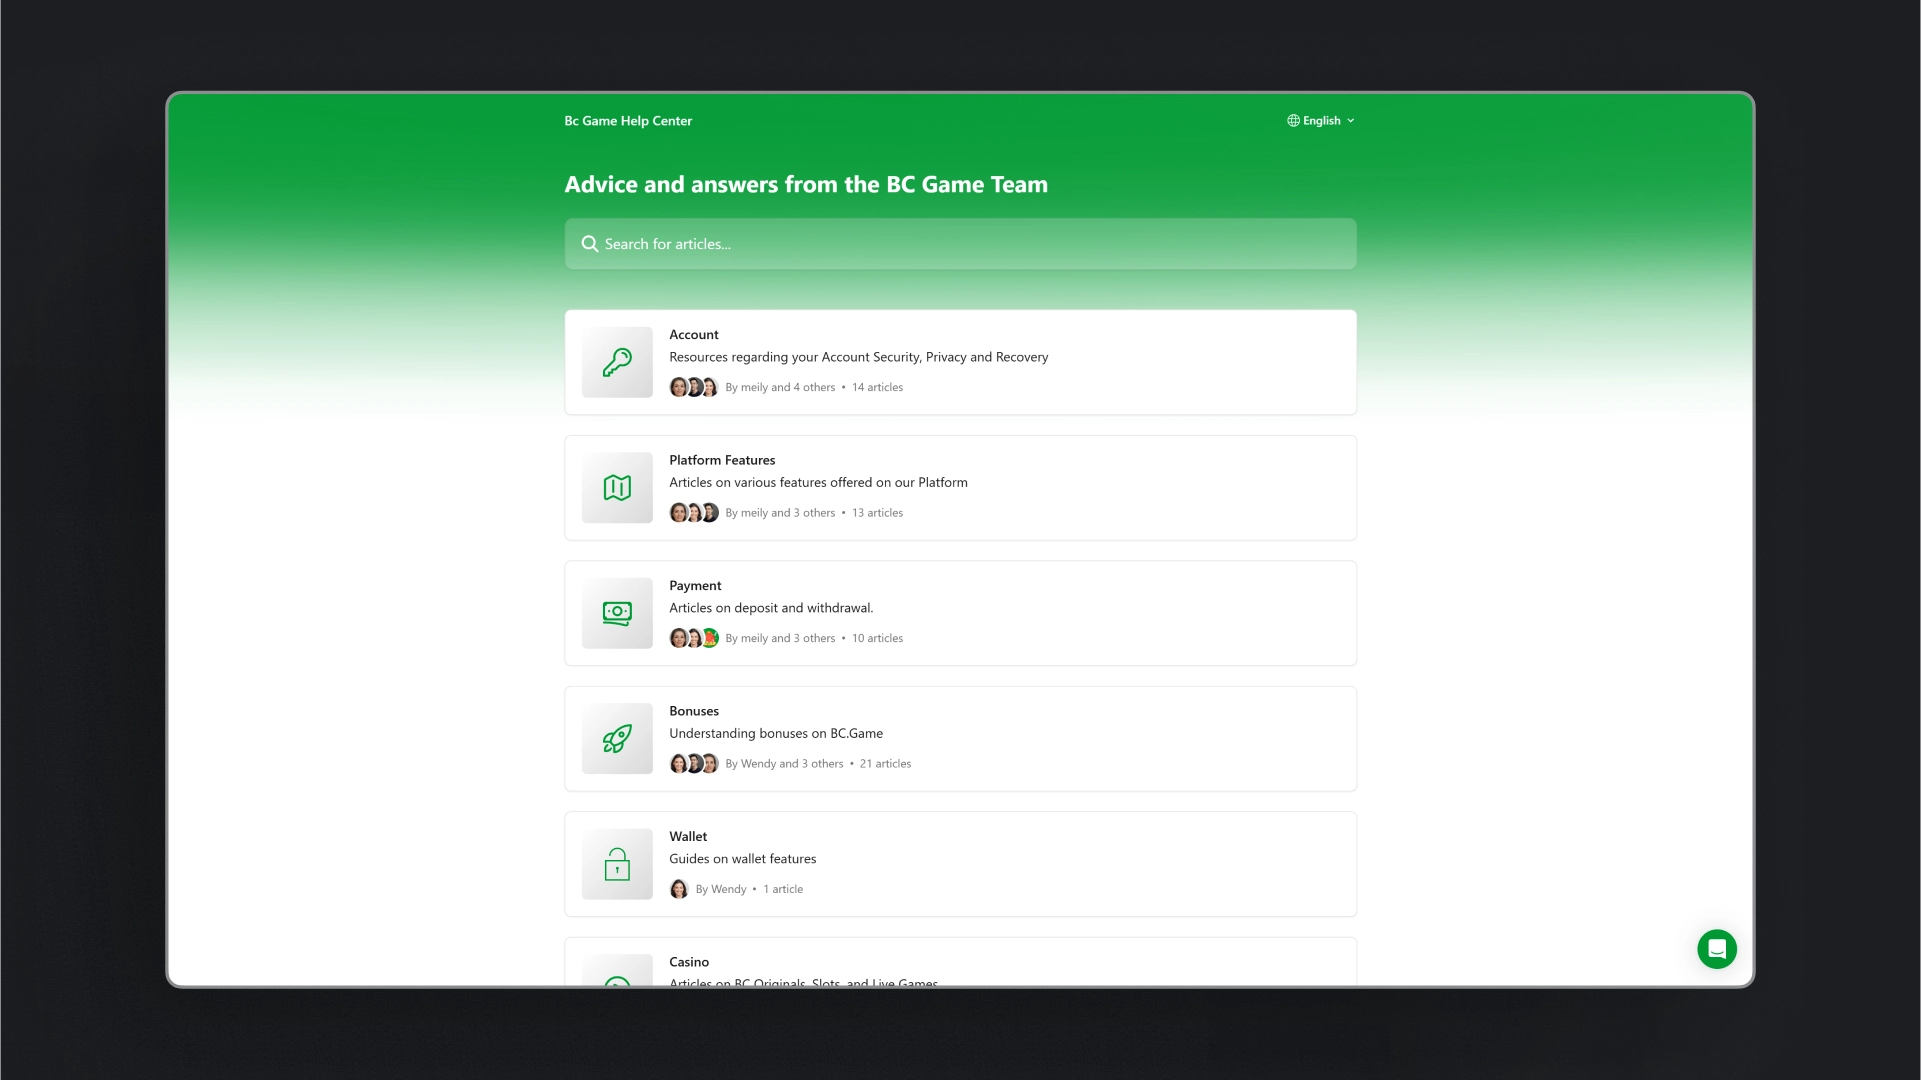The width and height of the screenshot is (1921, 1080).
Task: Click 'Guides on wallet features' text
Action: 742,859
